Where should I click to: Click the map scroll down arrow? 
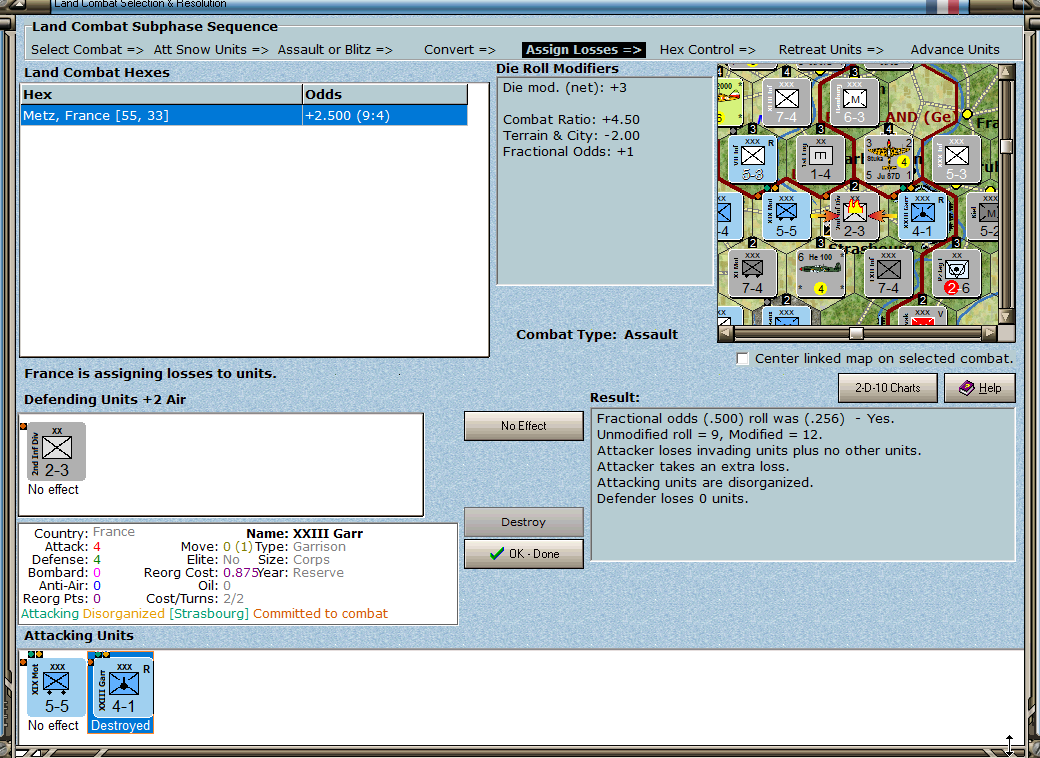(1006, 317)
